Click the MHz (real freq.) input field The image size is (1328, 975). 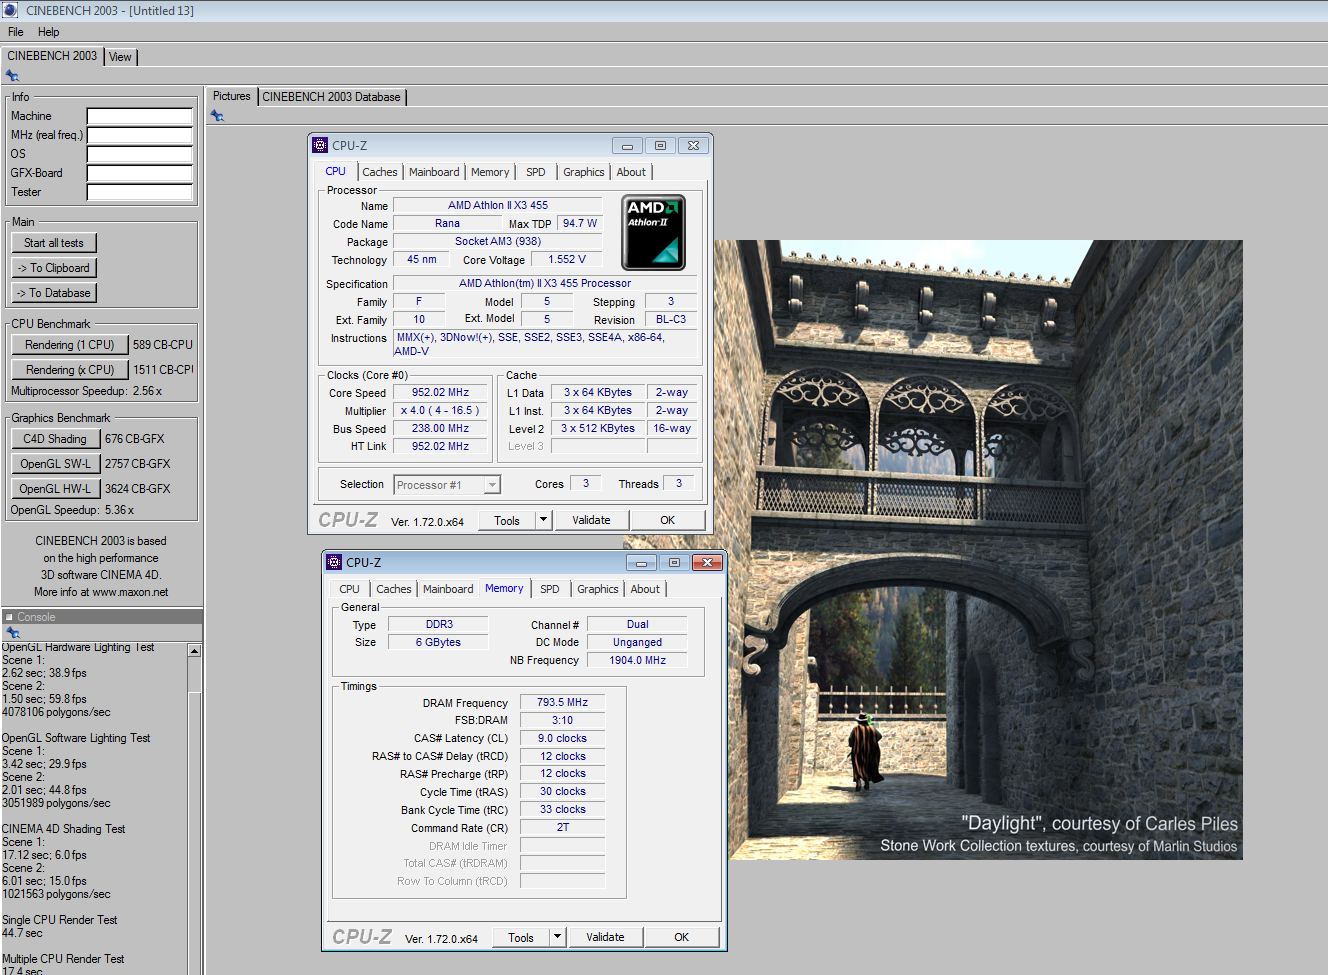pos(139,135)
